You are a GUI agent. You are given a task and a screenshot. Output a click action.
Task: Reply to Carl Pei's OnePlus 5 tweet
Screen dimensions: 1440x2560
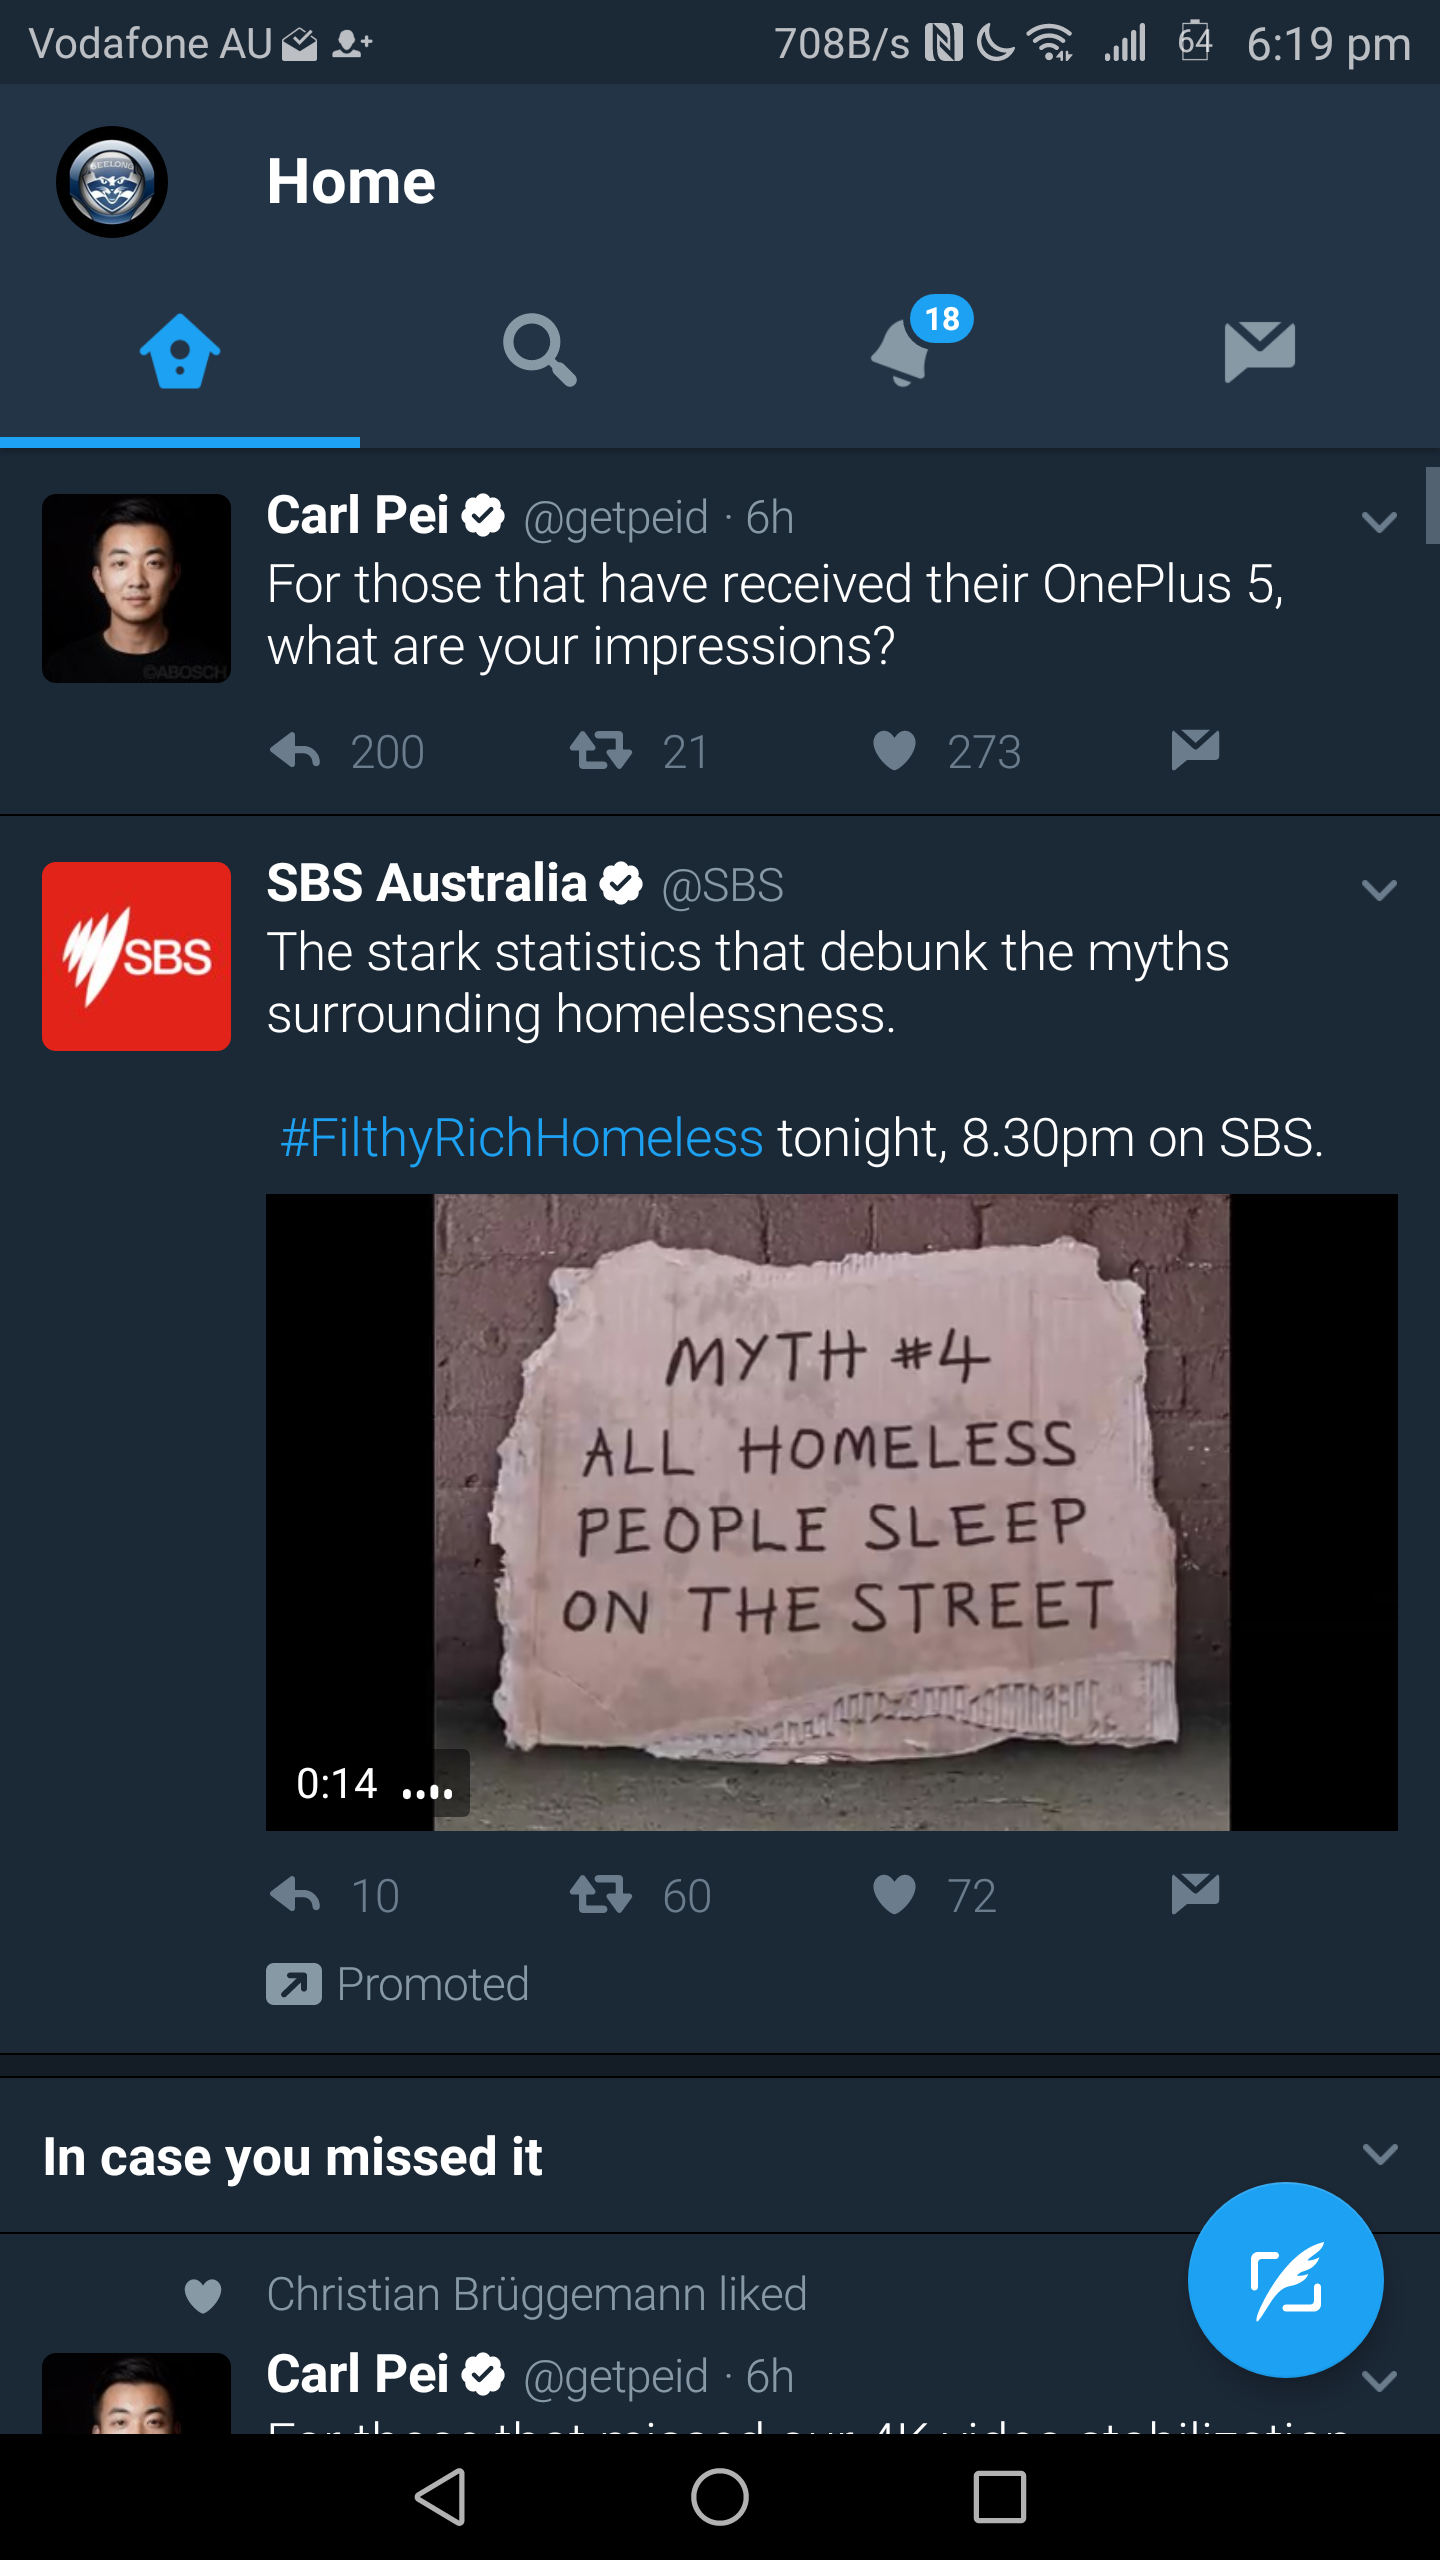click(296, 750)
